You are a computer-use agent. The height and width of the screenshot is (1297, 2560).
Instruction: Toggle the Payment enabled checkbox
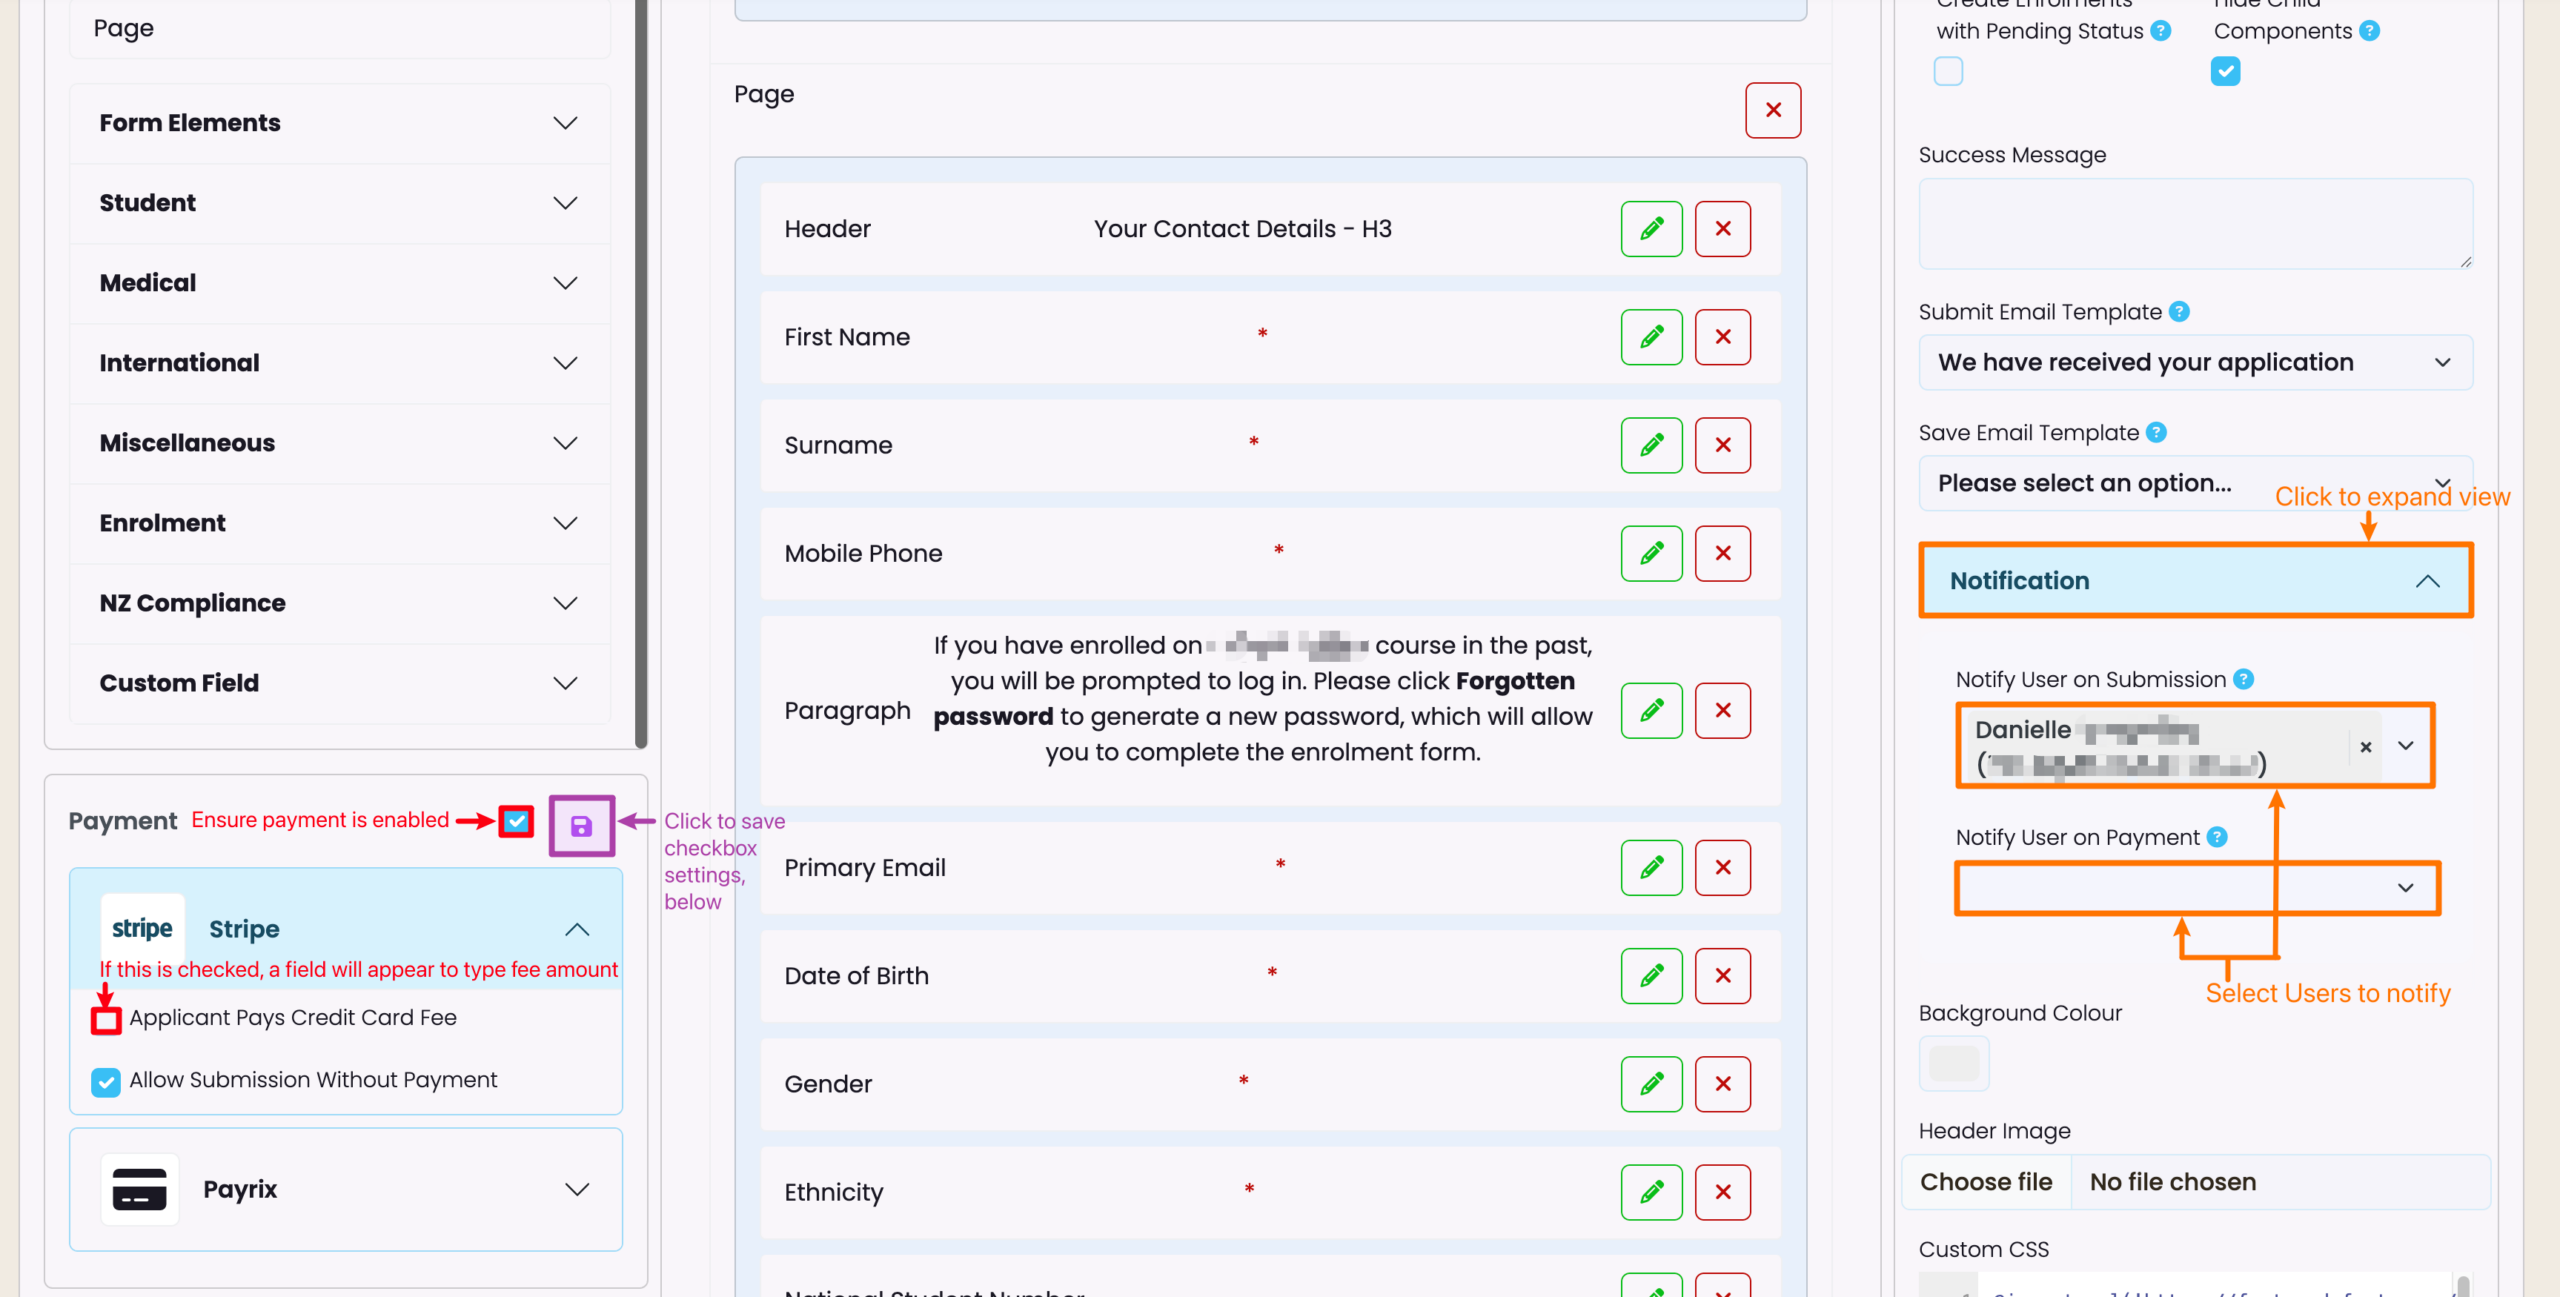(x=516, y=821)
